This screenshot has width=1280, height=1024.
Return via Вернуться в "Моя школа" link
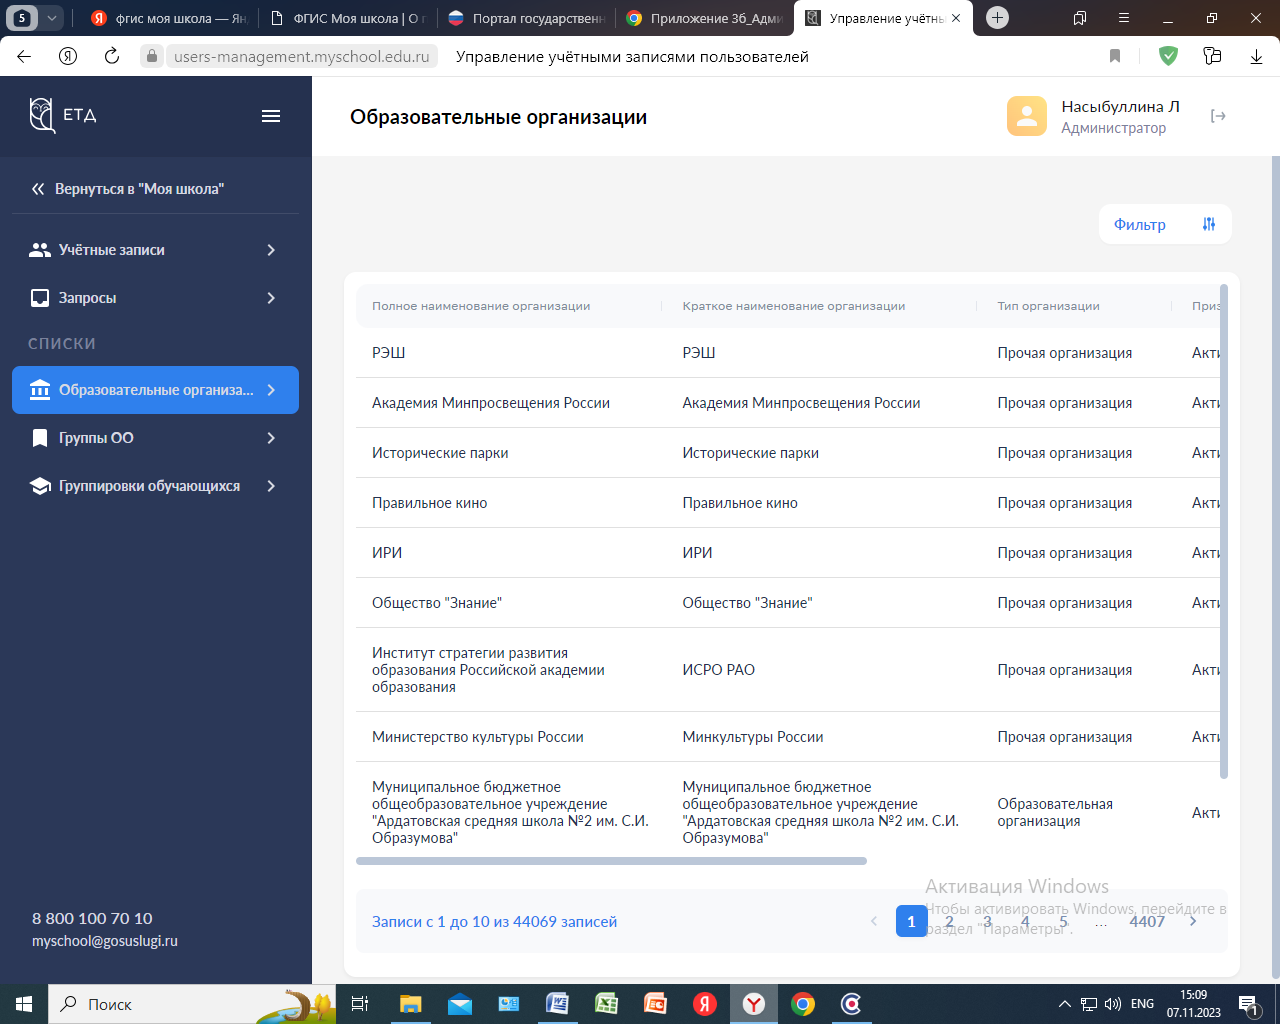coord(139,189)
